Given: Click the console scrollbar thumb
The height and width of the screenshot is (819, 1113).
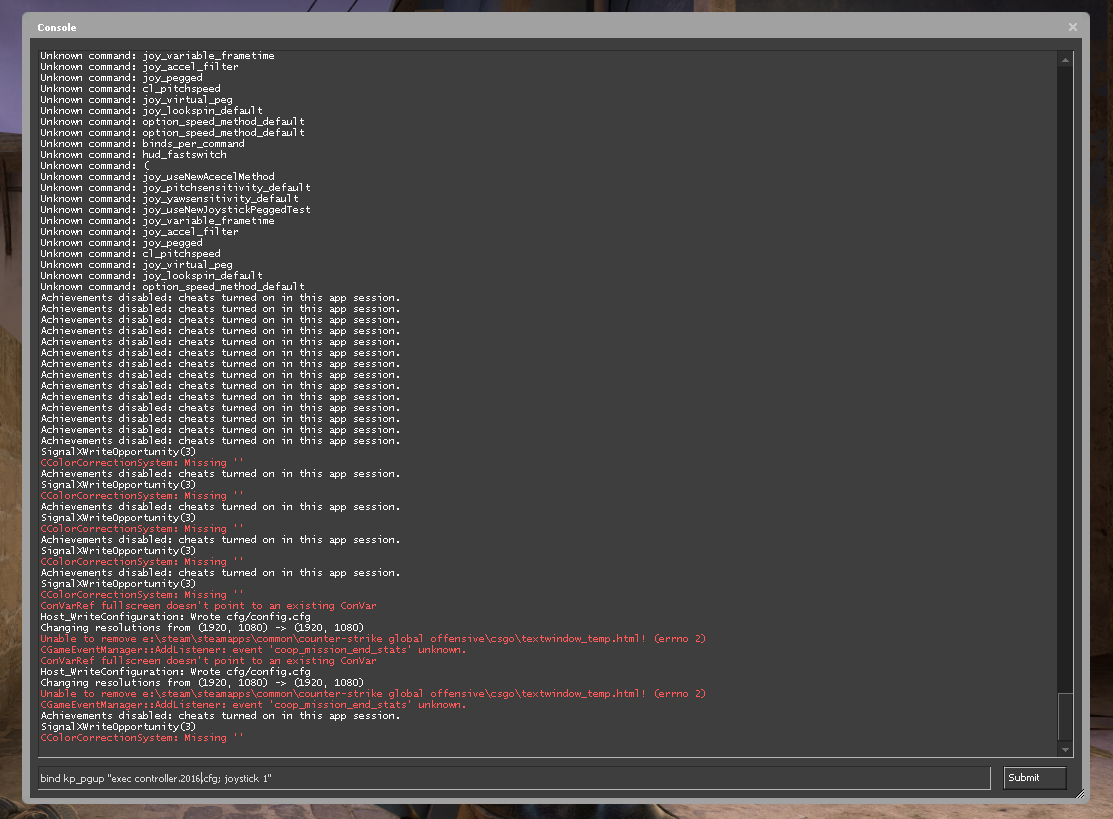Looking at the screenshot, I should point(1065,717).
